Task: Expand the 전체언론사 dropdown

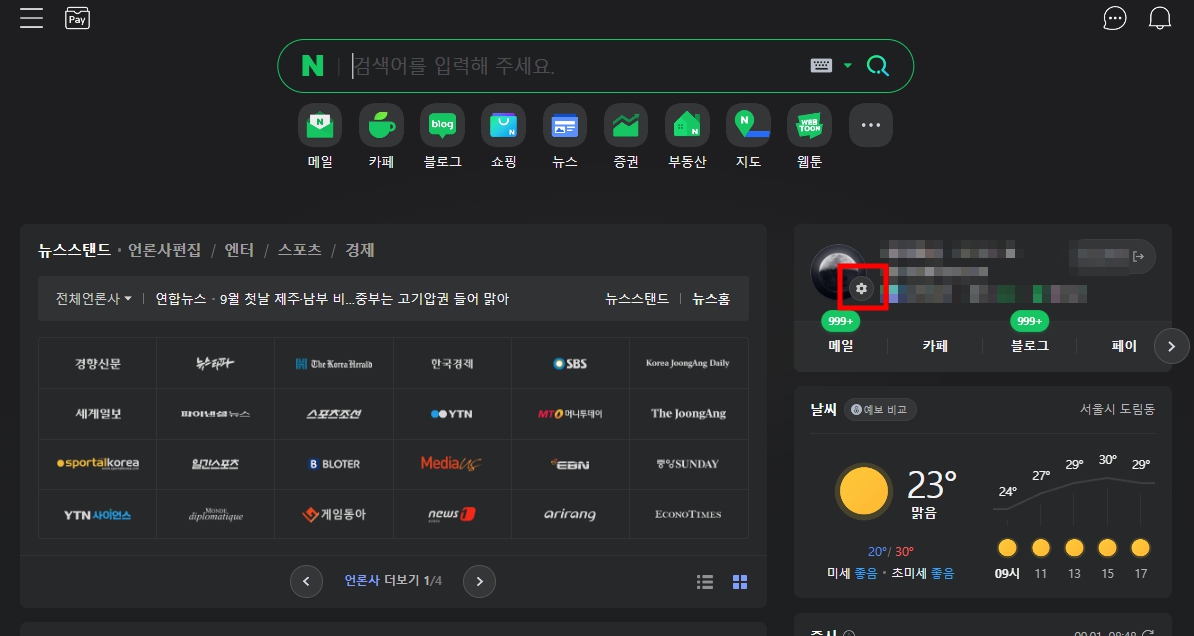Action: coord(94,299)
